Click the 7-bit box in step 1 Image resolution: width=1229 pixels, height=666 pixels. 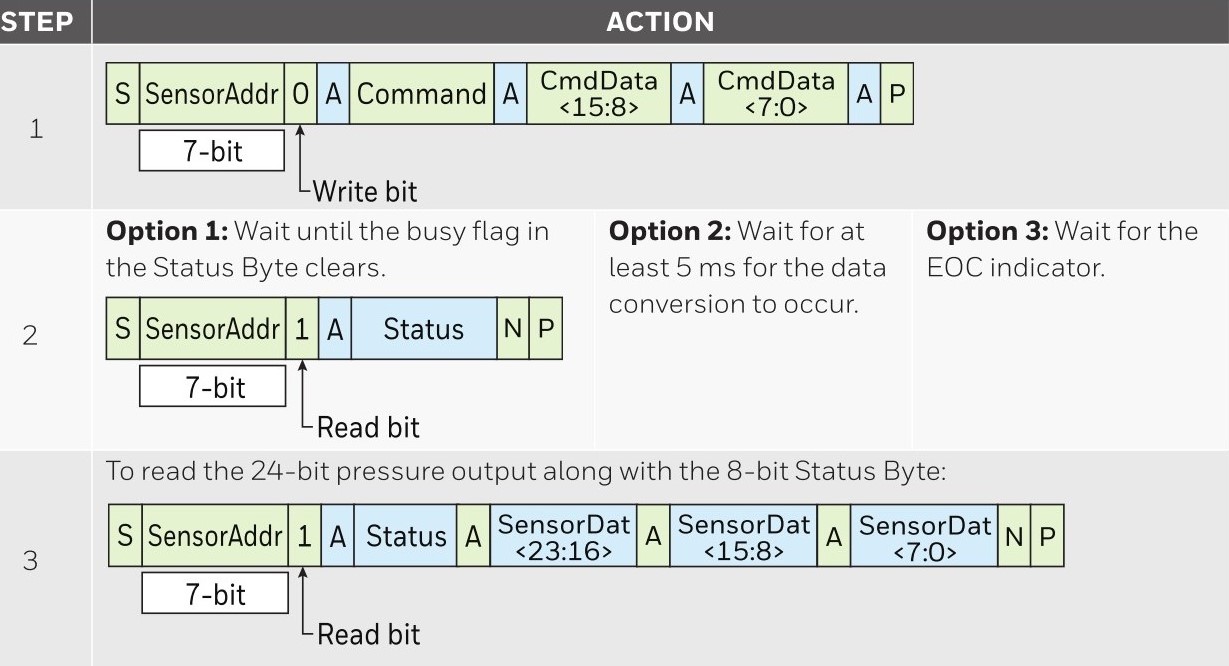[212, 152]
